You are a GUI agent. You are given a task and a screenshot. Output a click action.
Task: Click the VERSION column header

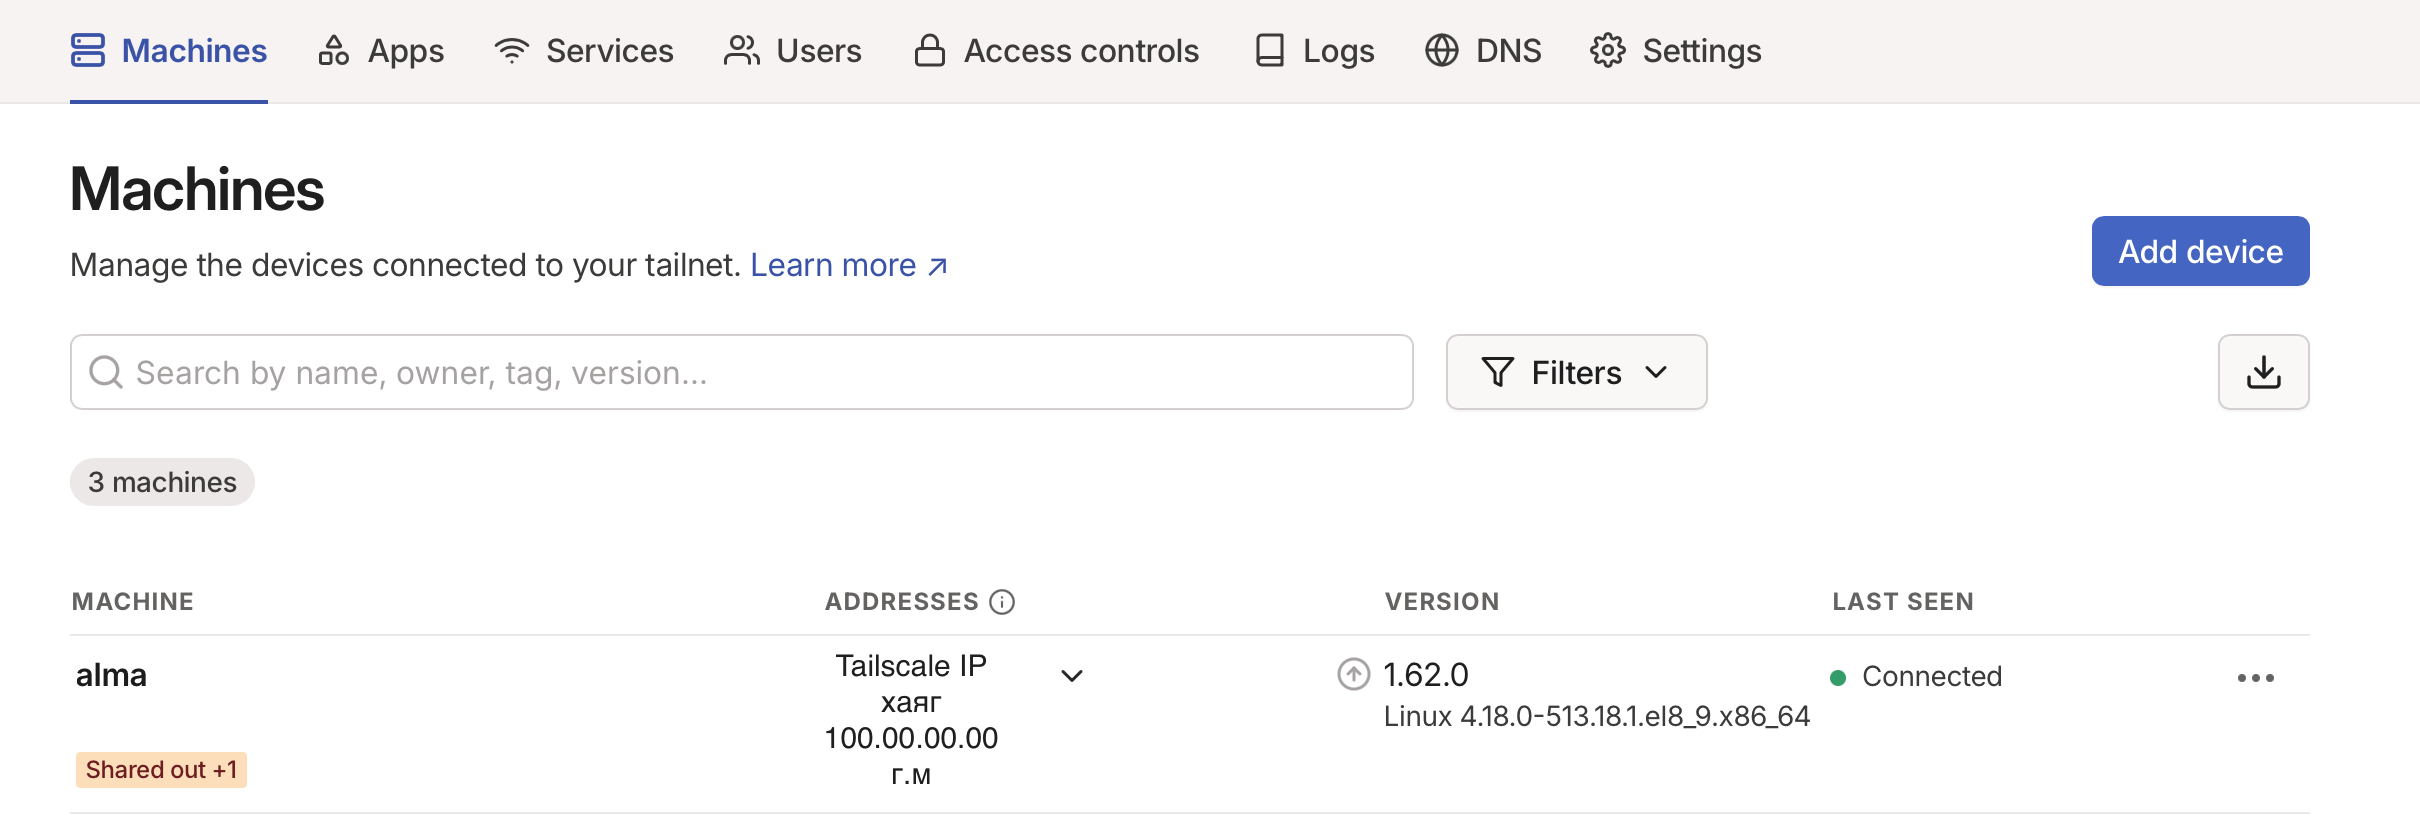[x=1442, y=602]
